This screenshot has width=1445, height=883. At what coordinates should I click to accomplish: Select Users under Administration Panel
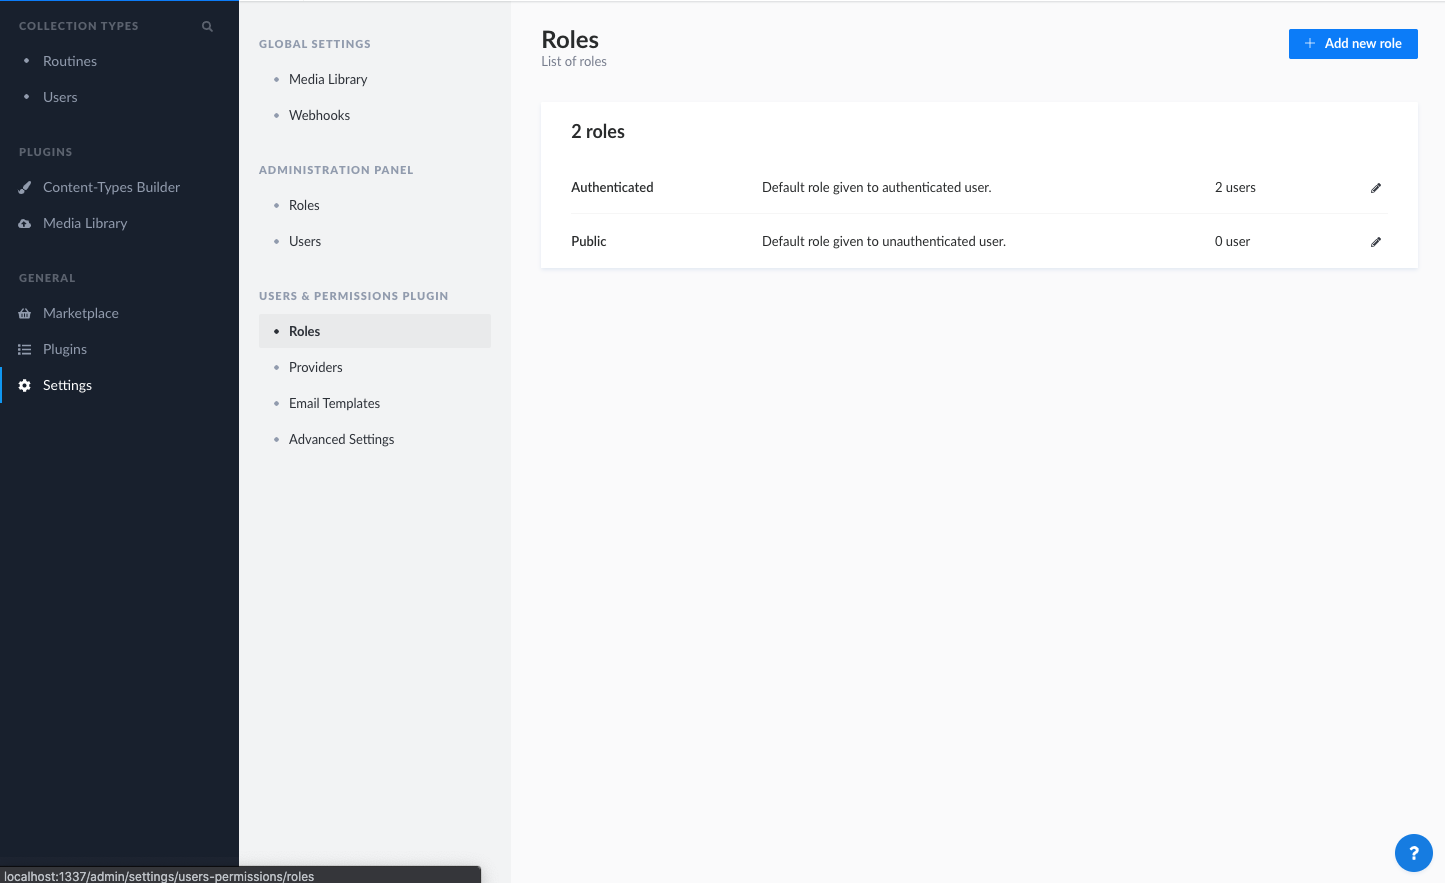click(305, 241)
